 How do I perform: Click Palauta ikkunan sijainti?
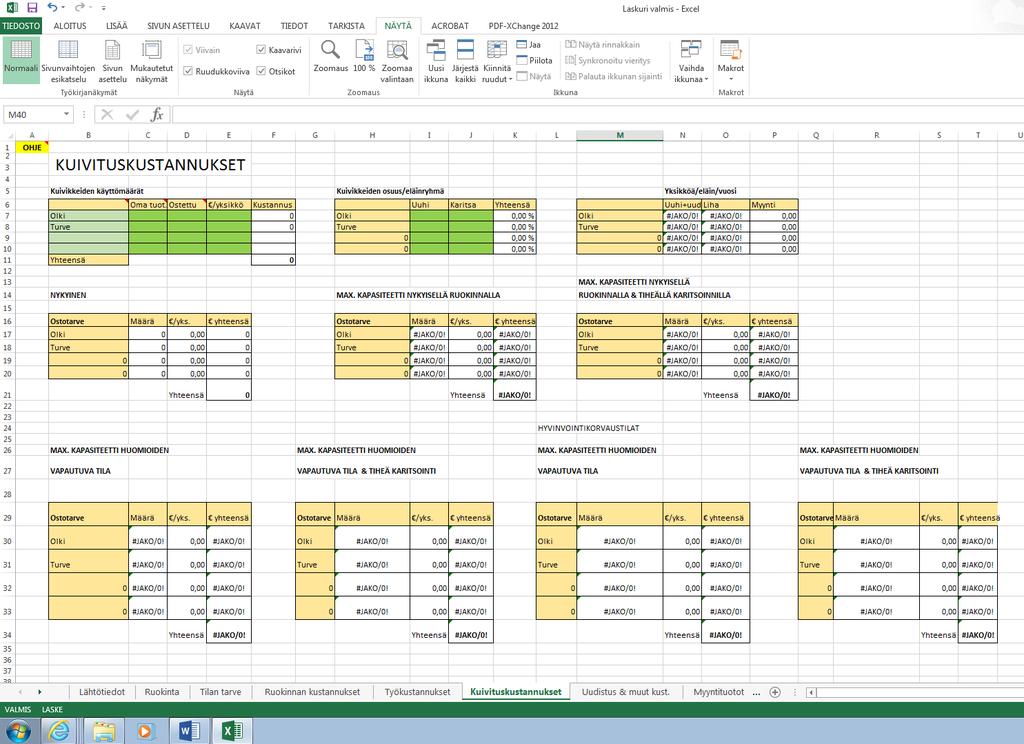613,76
